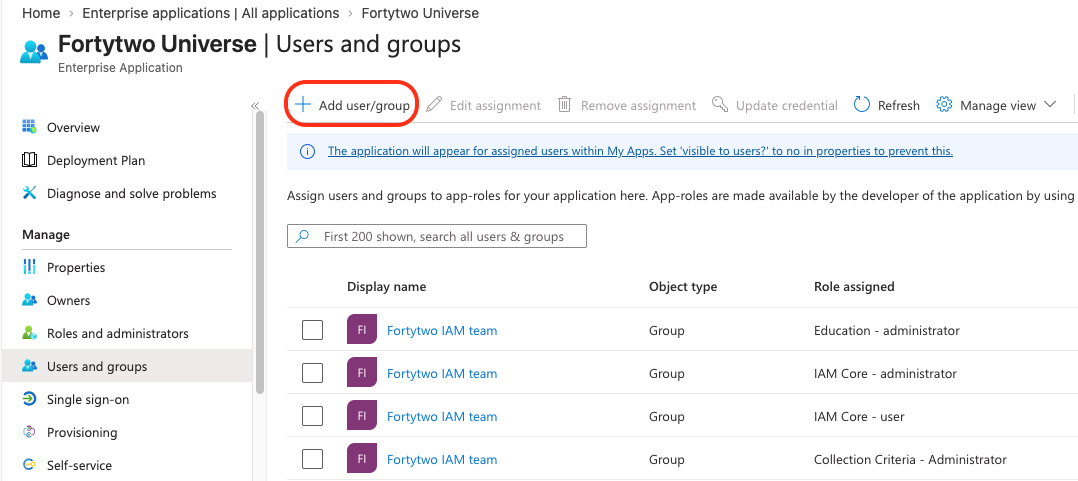Click the Update credential key icon
This screenshot has height=481, width=1078.
click(720, 104)
